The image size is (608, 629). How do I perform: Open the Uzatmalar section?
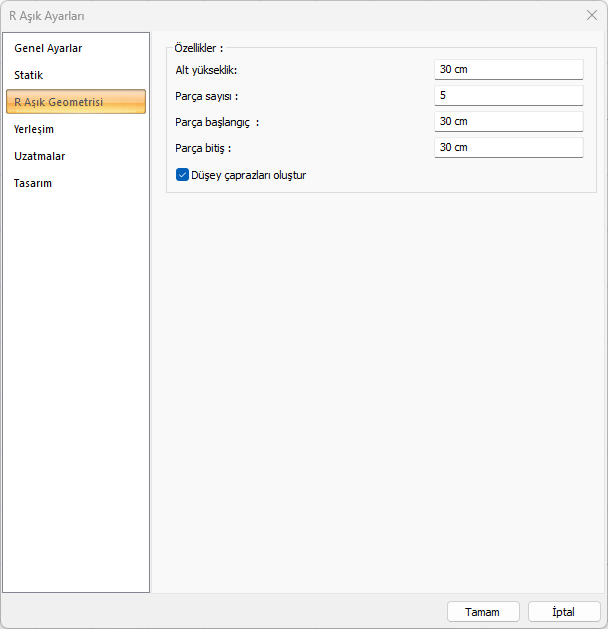tap(40, 156)
